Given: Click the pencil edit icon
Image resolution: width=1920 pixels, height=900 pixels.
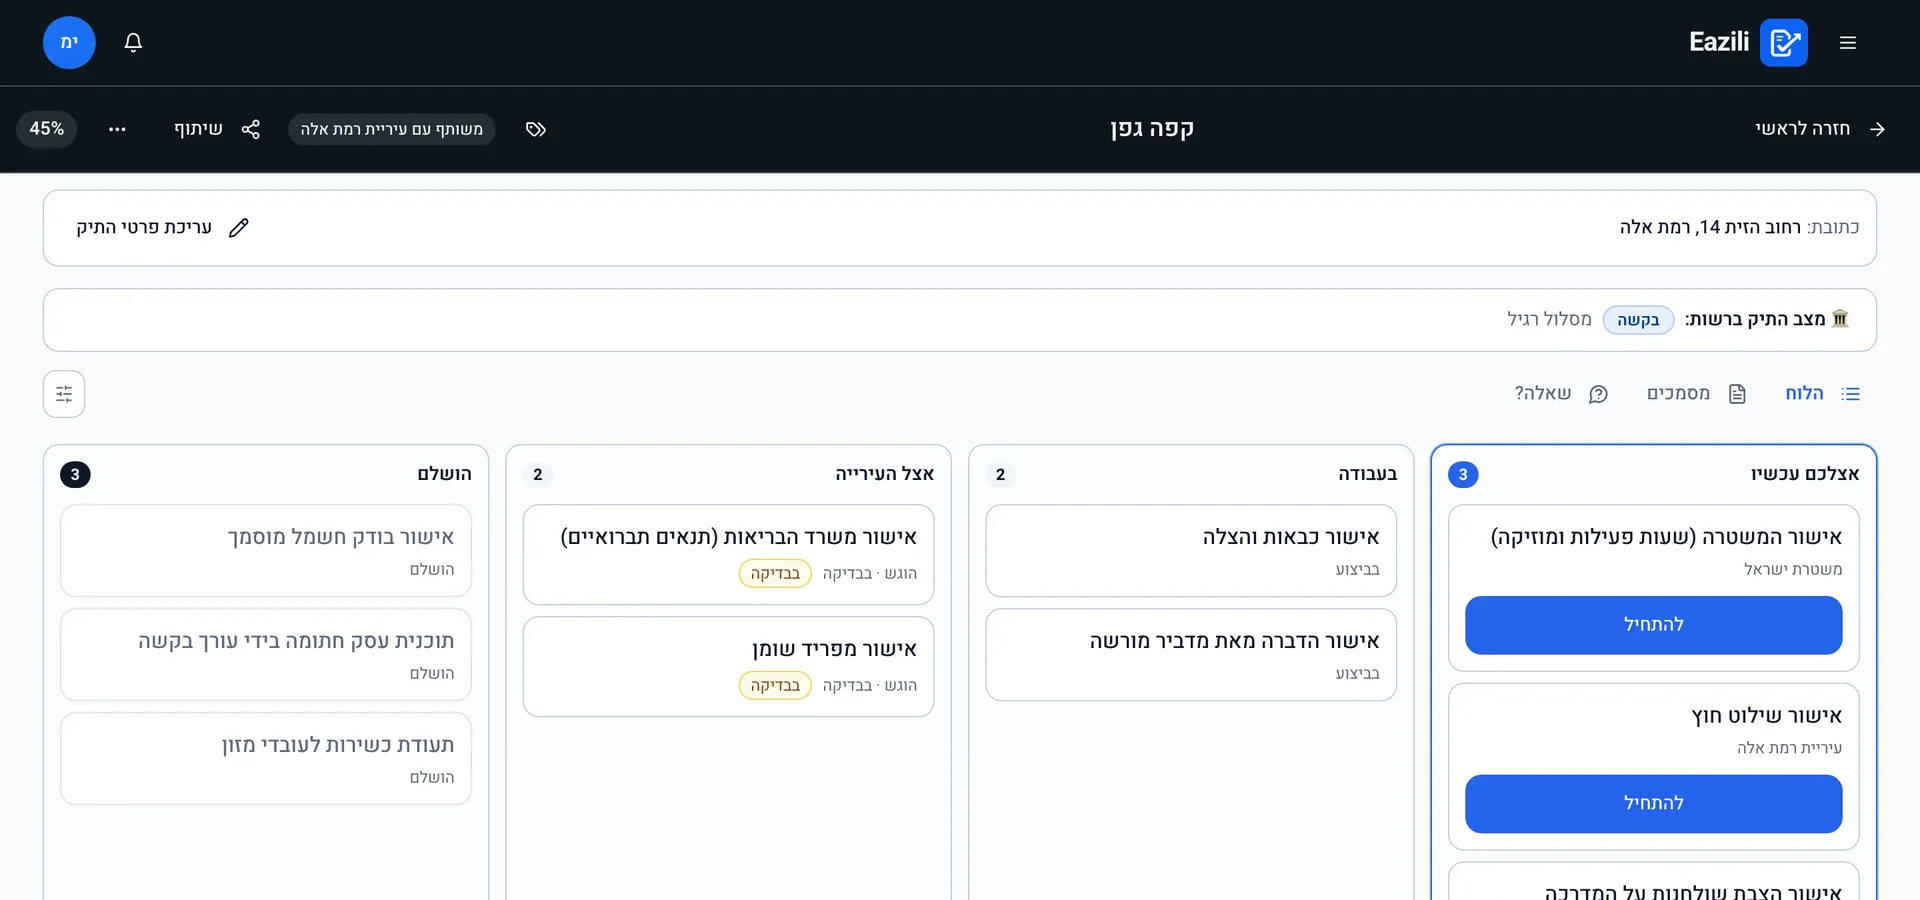Looking at the screenshot, I should click(238, 228).
